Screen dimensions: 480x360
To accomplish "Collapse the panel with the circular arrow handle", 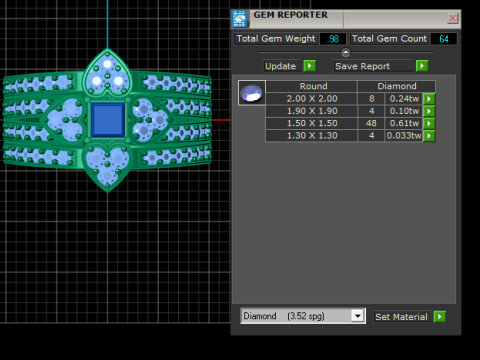I will (x=346, y=52).
